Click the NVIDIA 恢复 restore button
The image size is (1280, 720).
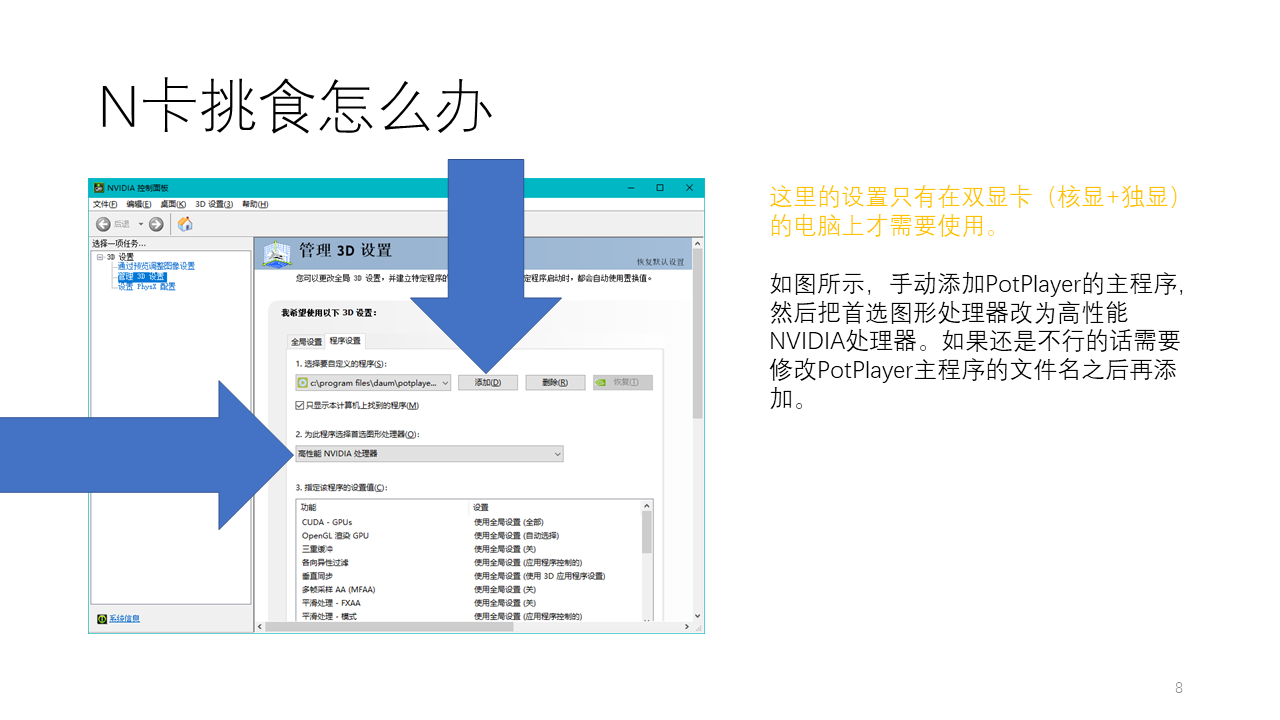click(x=622, y=382)
